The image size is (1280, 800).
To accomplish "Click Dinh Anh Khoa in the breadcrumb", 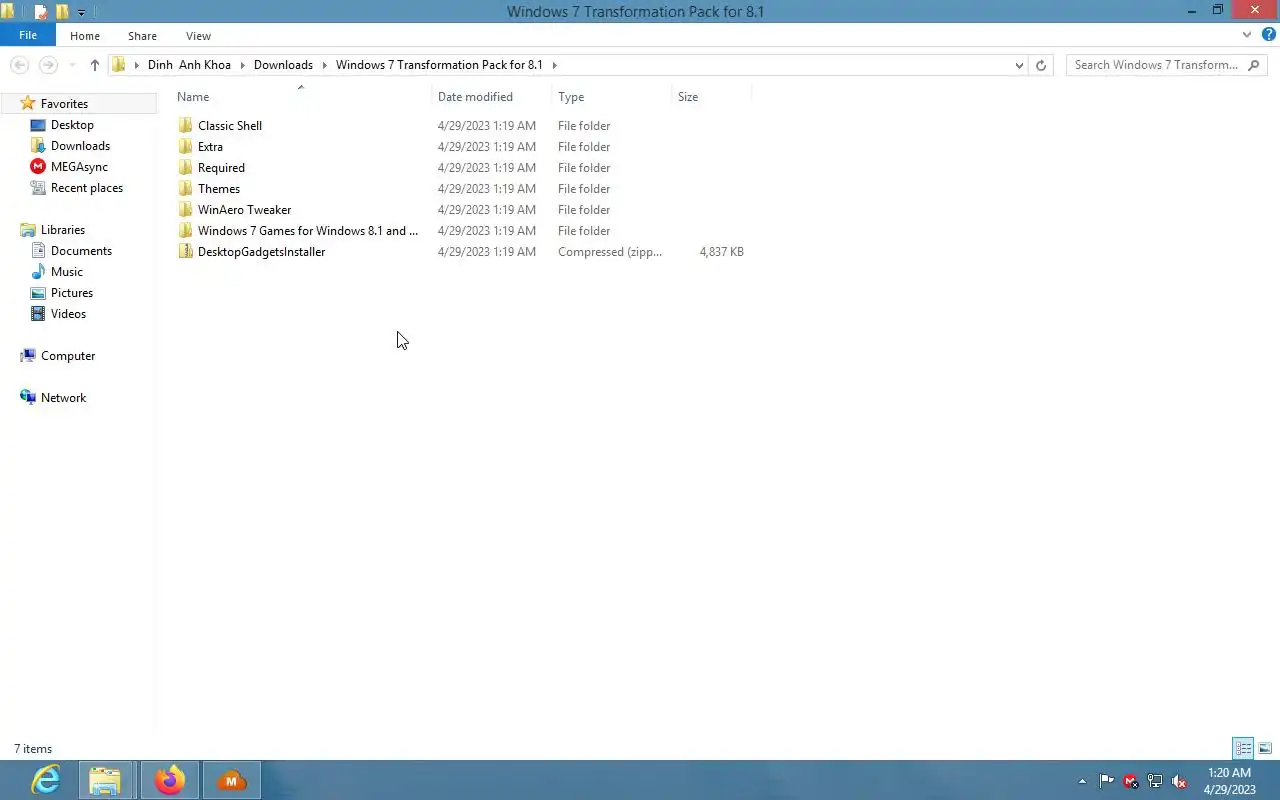I will [189, 65].
